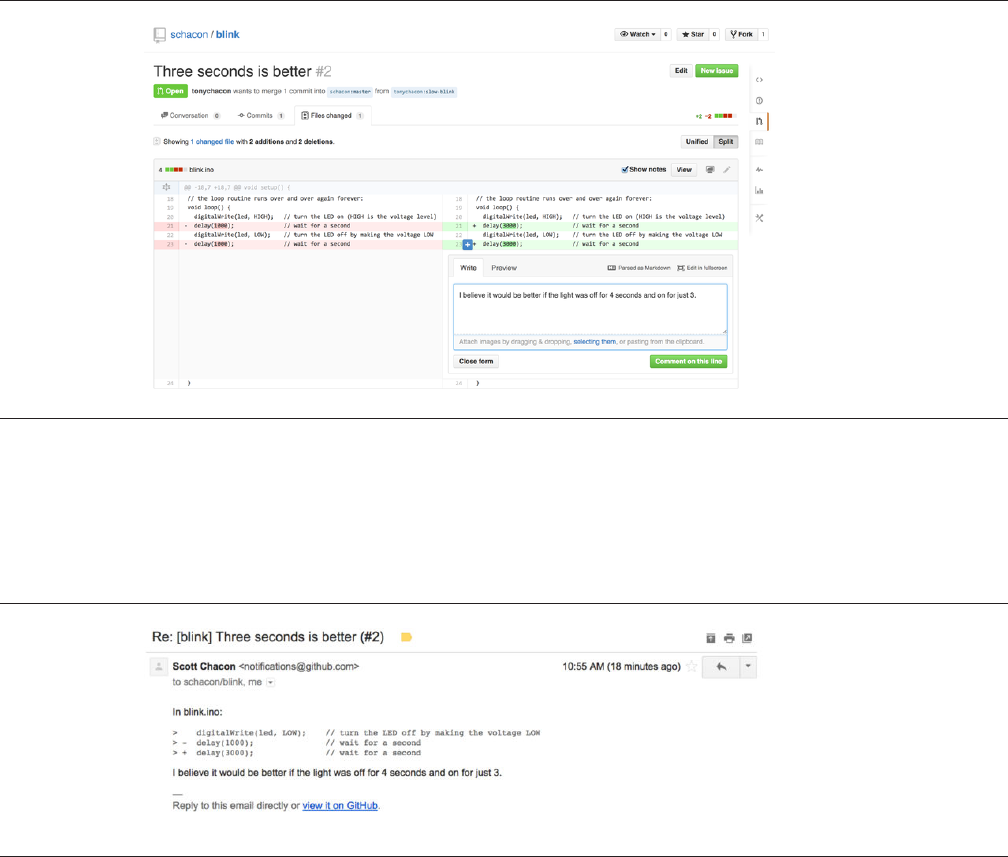Open the Wiki sidebar icon
The image size is (1008, 857).
[759, 141]
